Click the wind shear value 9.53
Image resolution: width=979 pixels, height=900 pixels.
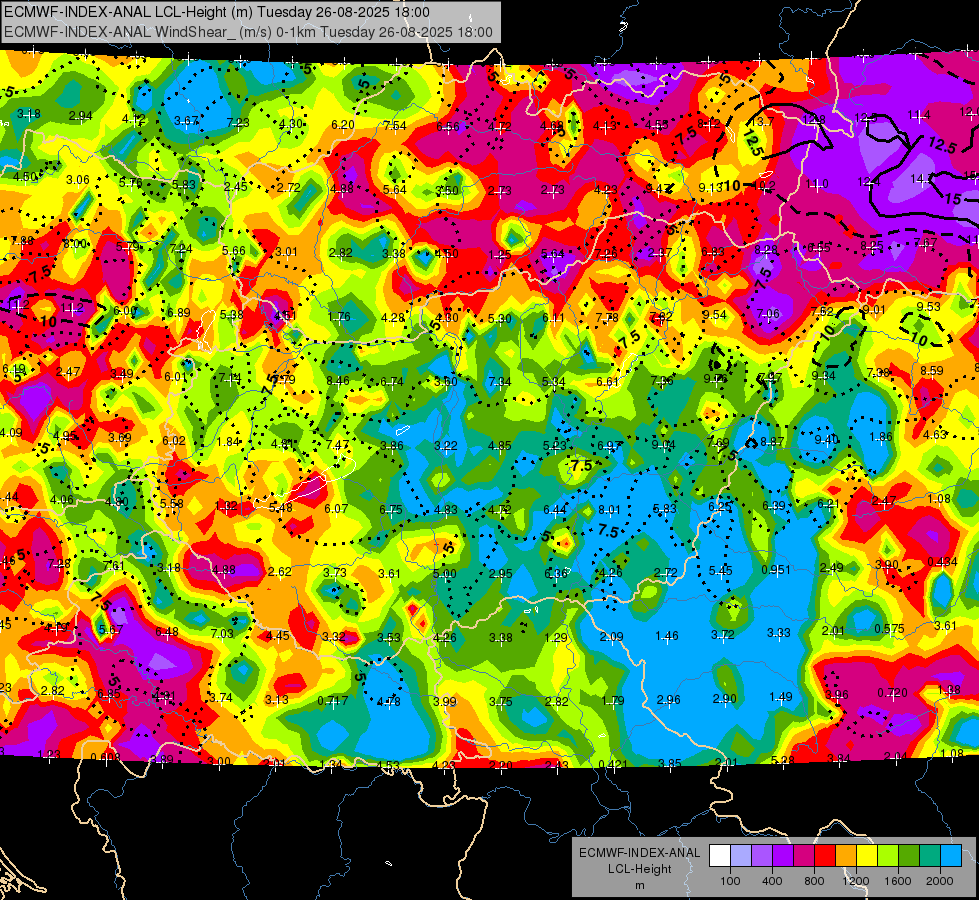point(928,307)
